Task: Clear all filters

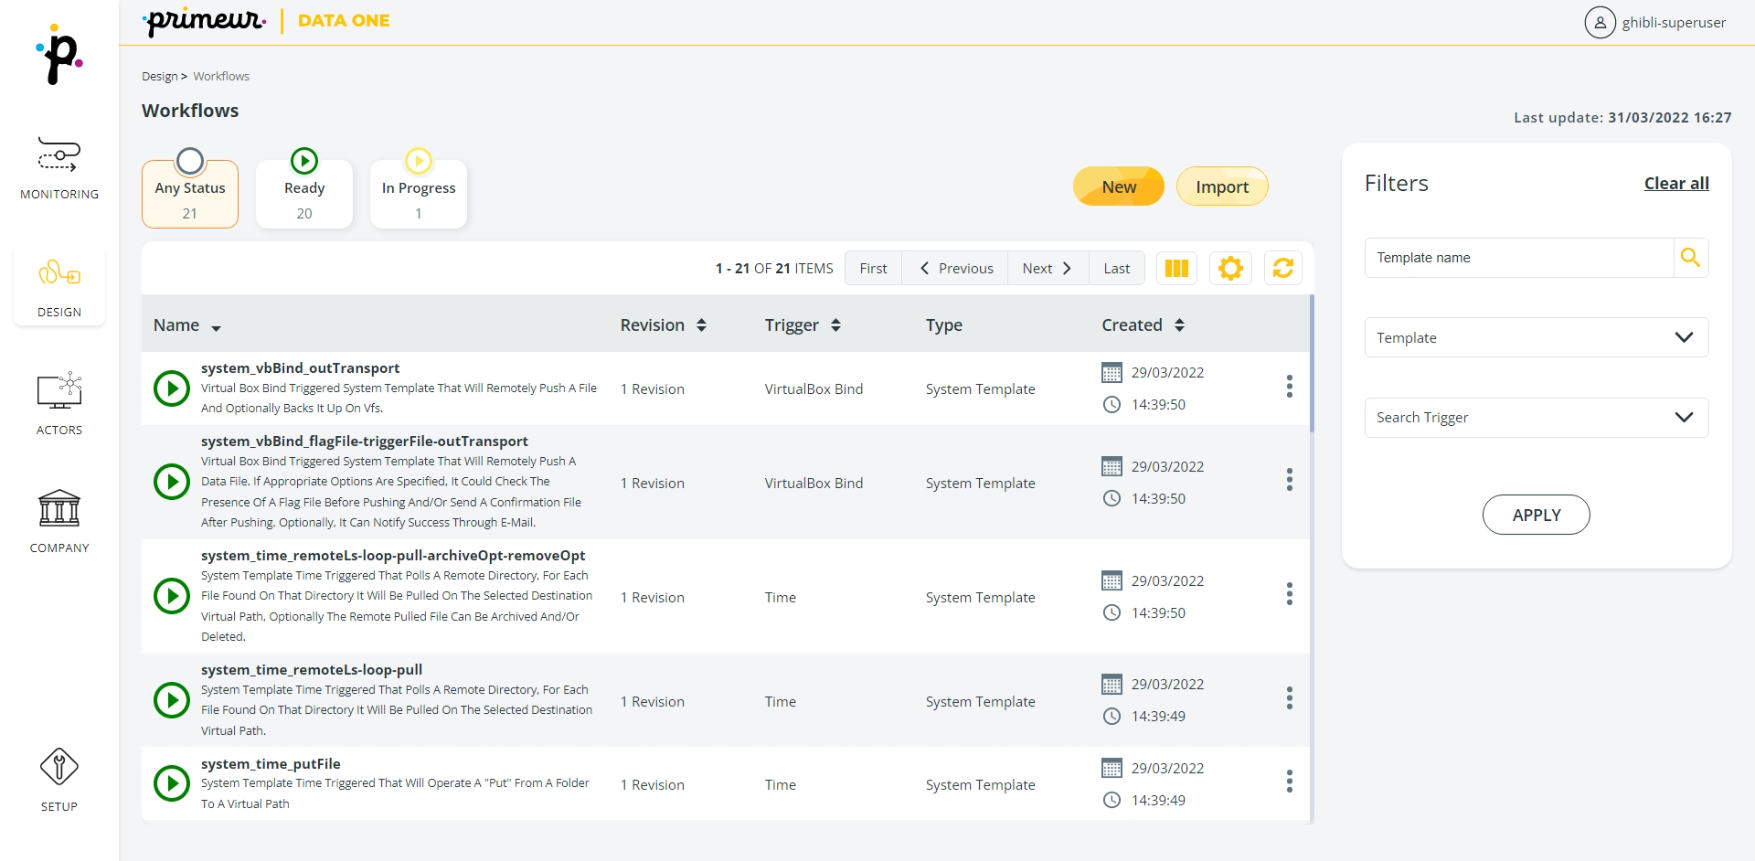Action: [x=1676, y=183]
